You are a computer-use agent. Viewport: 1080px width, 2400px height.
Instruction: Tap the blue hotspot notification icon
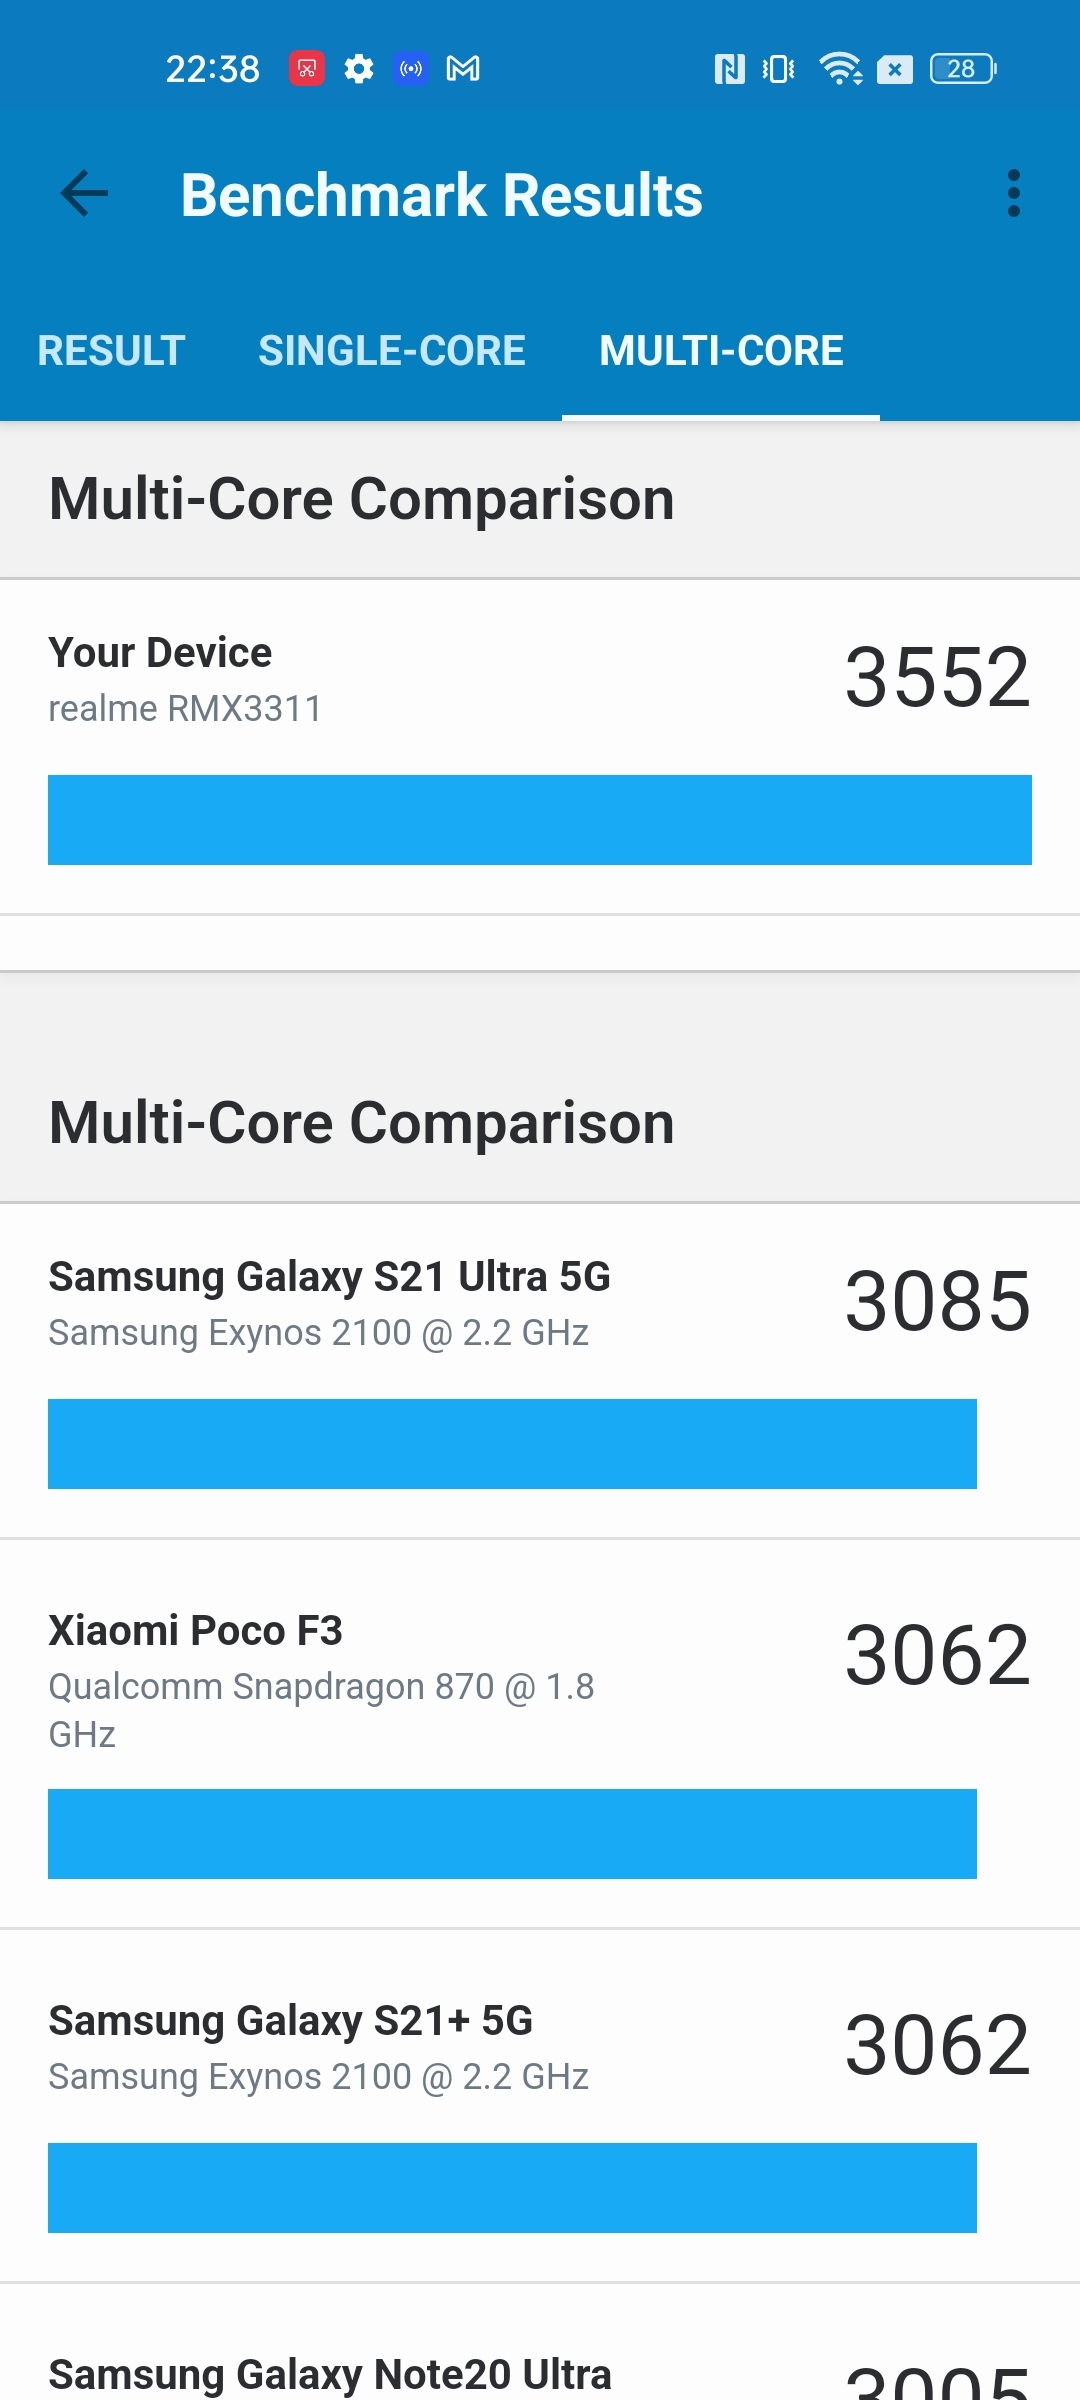coord(411,69)
